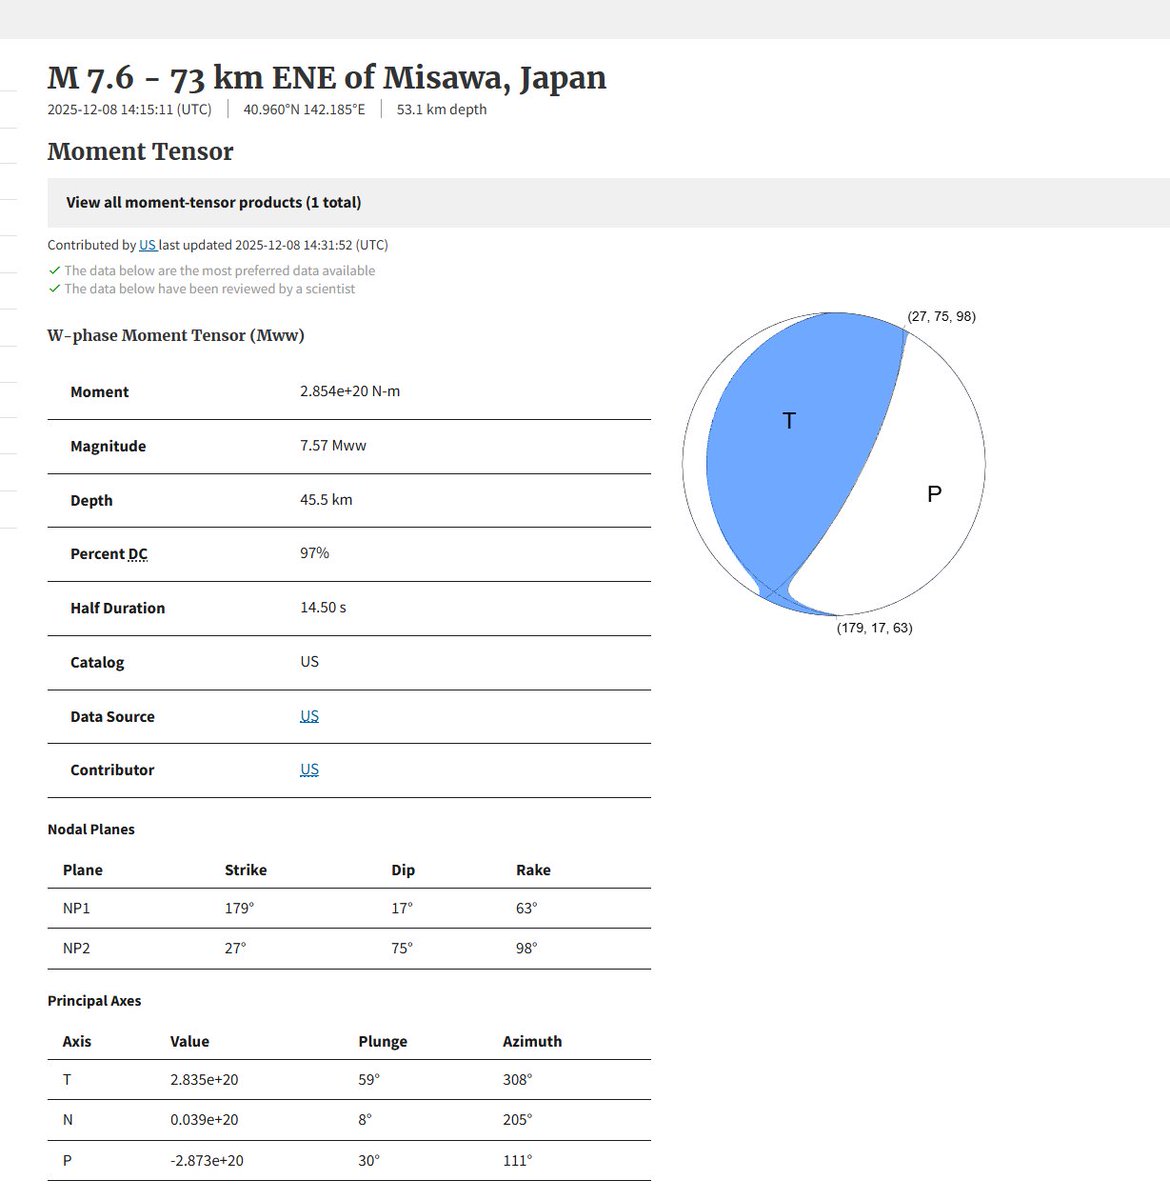The image size is (1170, 1200).
Task: Click the N axis plunge '8°'
Action: click(x=365, y=1120)
